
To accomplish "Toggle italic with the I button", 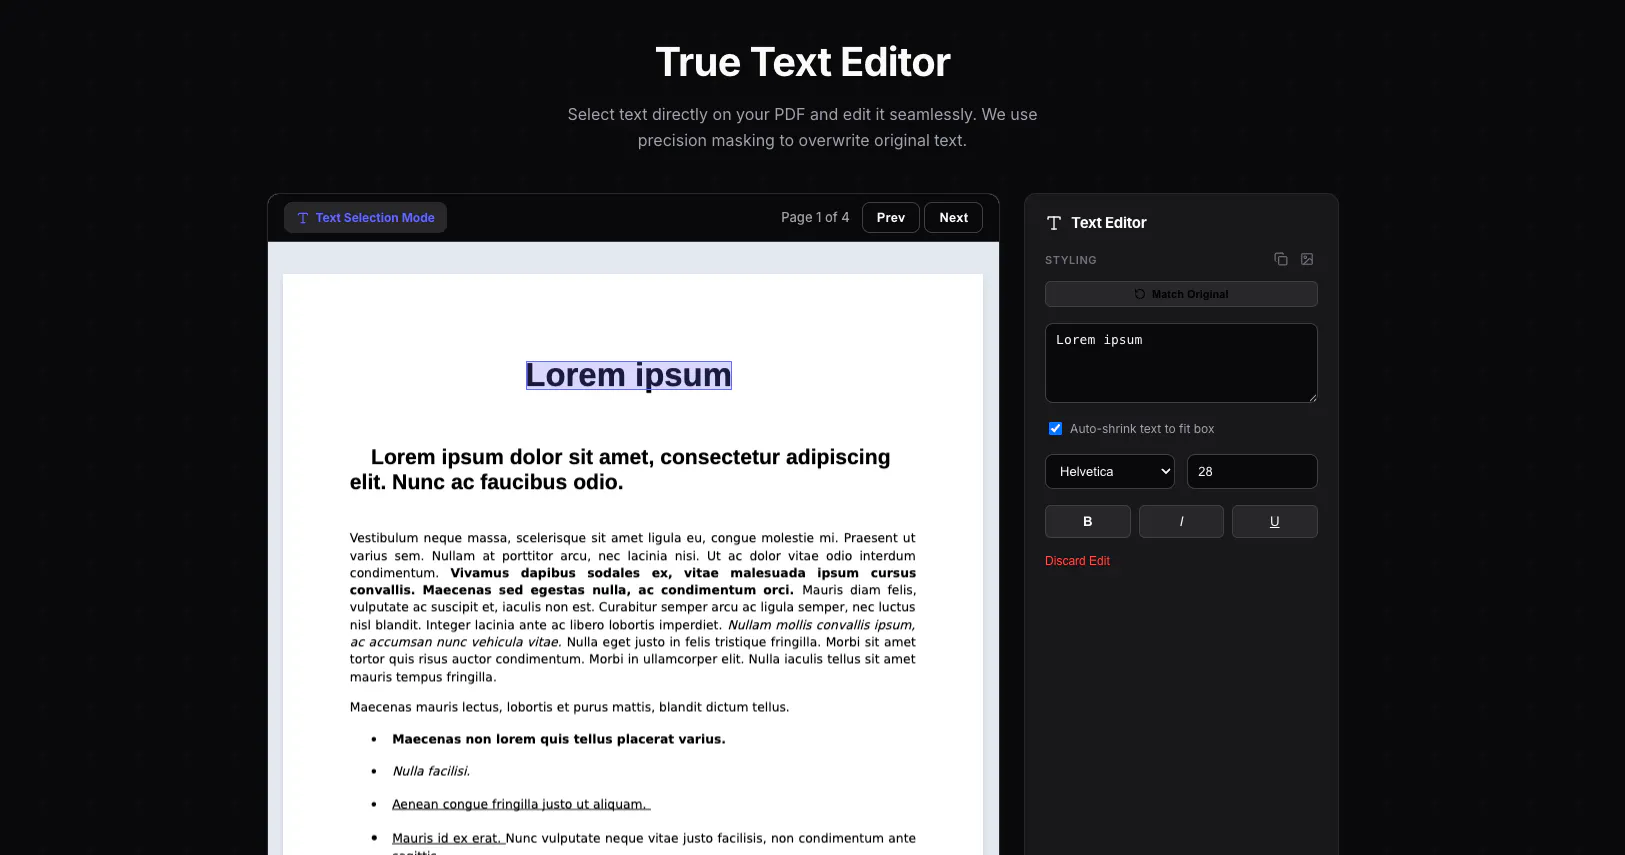I will pyautogui.click(x=1181, y=522).
